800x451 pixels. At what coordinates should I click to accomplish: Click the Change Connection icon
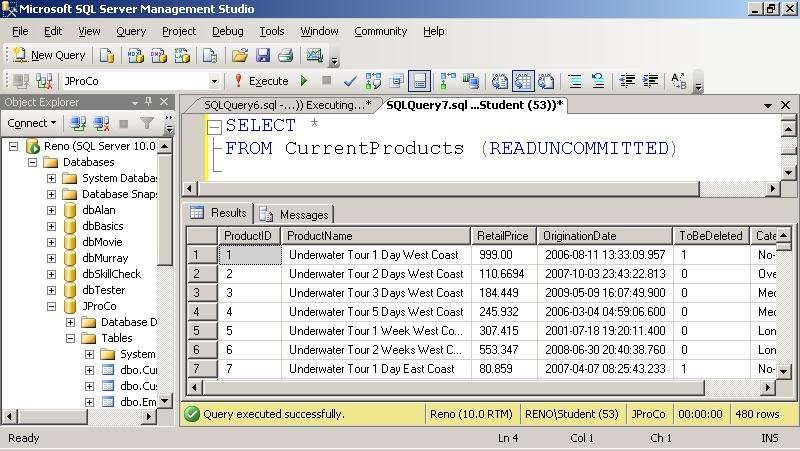[44, 81]
